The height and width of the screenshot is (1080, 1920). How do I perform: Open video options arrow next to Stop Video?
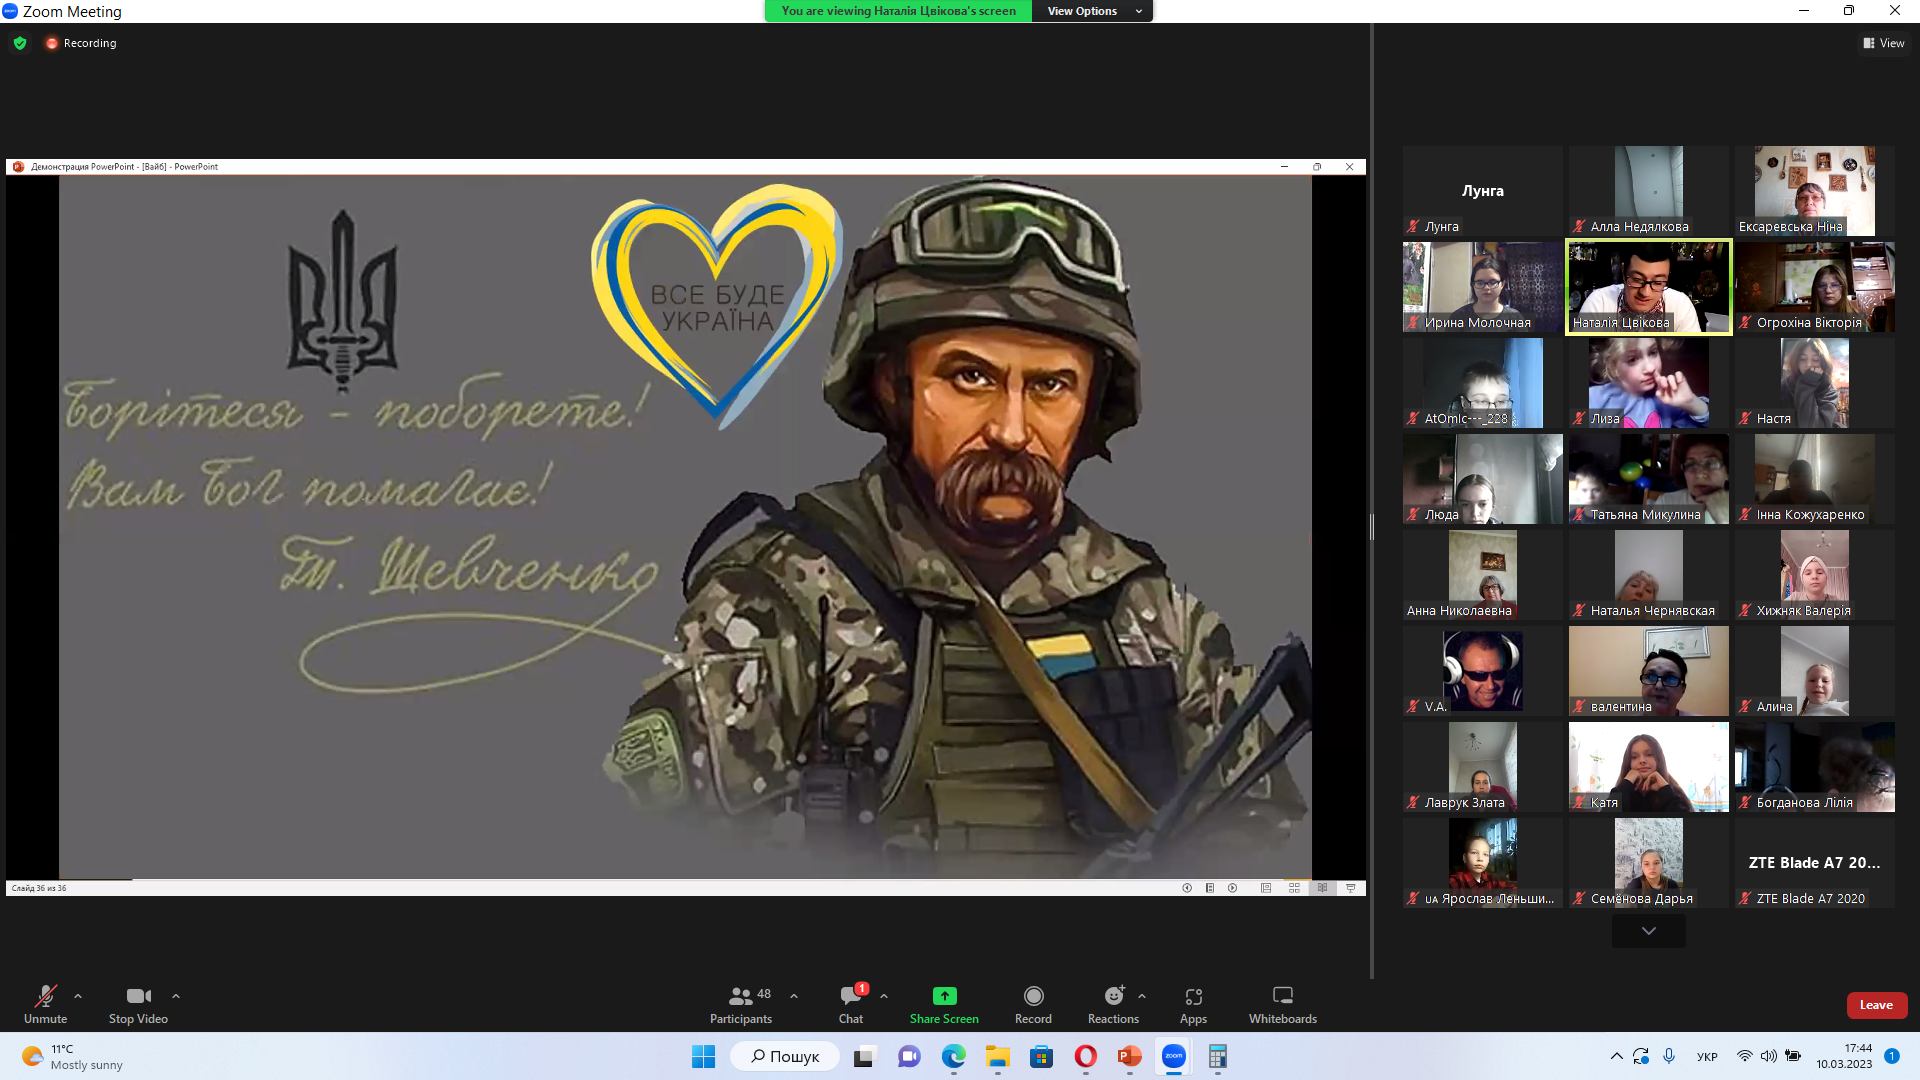[x=176, y=996]
